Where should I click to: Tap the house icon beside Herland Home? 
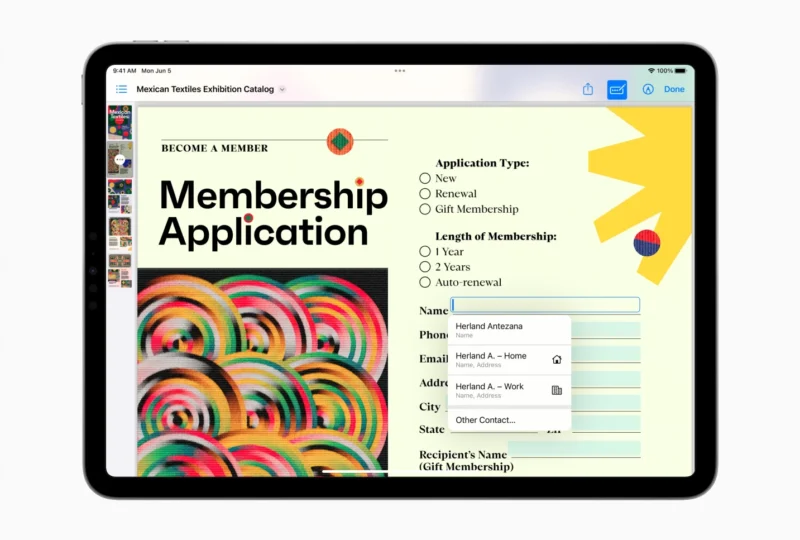pyautogui.click(x=557, y=359)
